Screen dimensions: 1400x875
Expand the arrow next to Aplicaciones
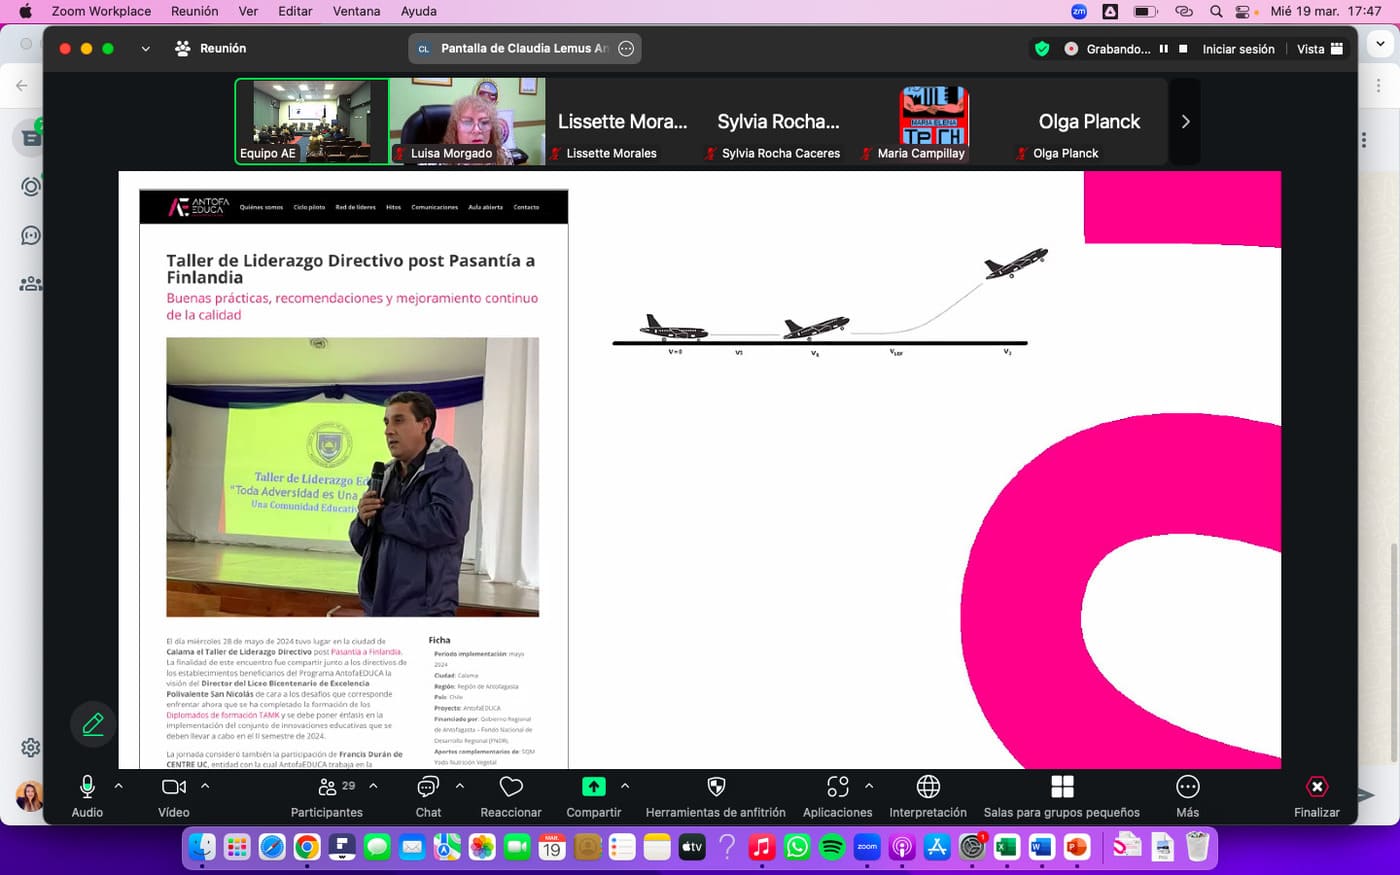point(869,786)
